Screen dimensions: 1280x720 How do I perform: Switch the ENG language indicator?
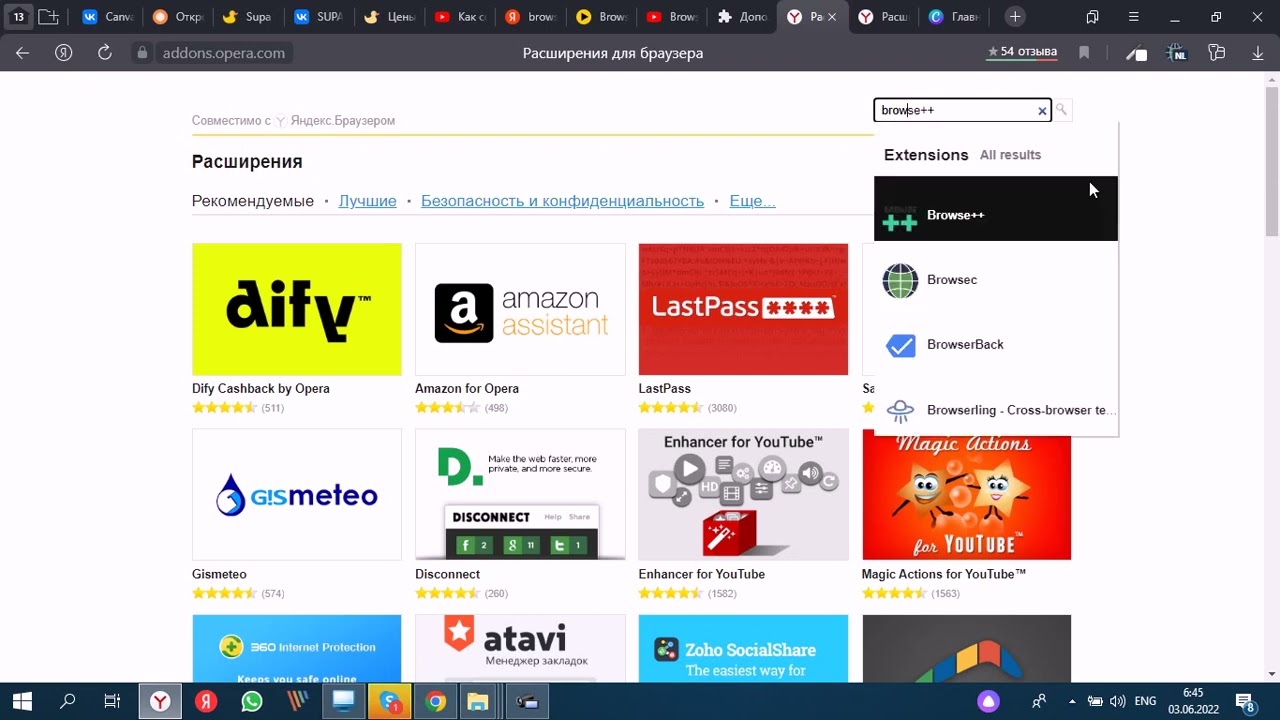1145,701
